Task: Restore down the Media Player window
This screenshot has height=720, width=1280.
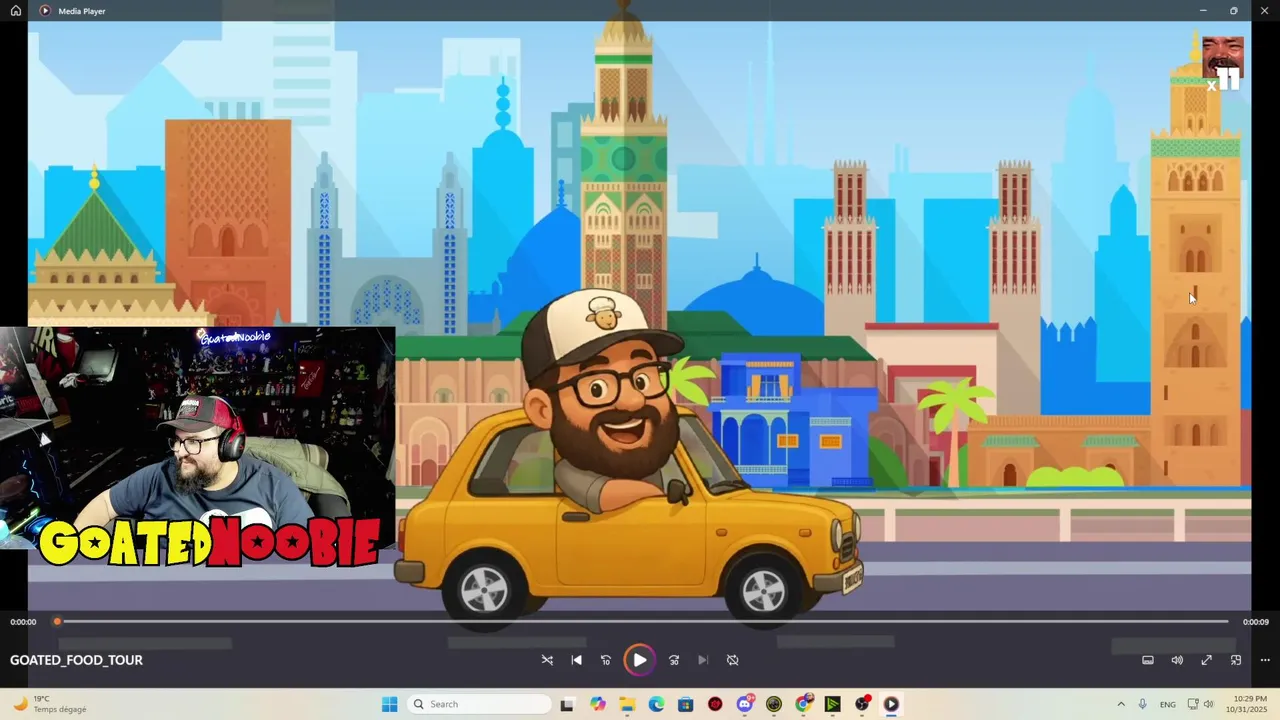Action: coord(1233,11)
